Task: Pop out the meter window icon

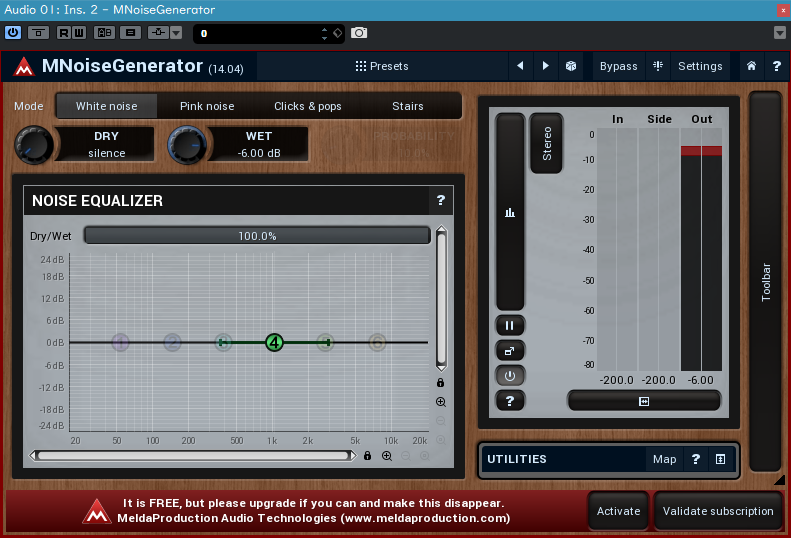Action: (x=510, y=351)
